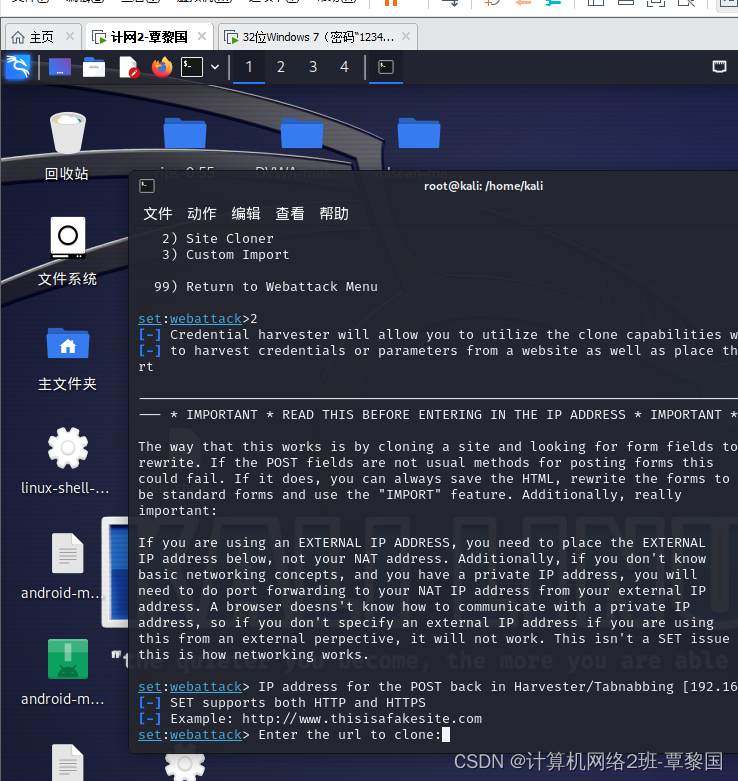Open the terminal emulator panel launcher

click(x=192, y=67)
